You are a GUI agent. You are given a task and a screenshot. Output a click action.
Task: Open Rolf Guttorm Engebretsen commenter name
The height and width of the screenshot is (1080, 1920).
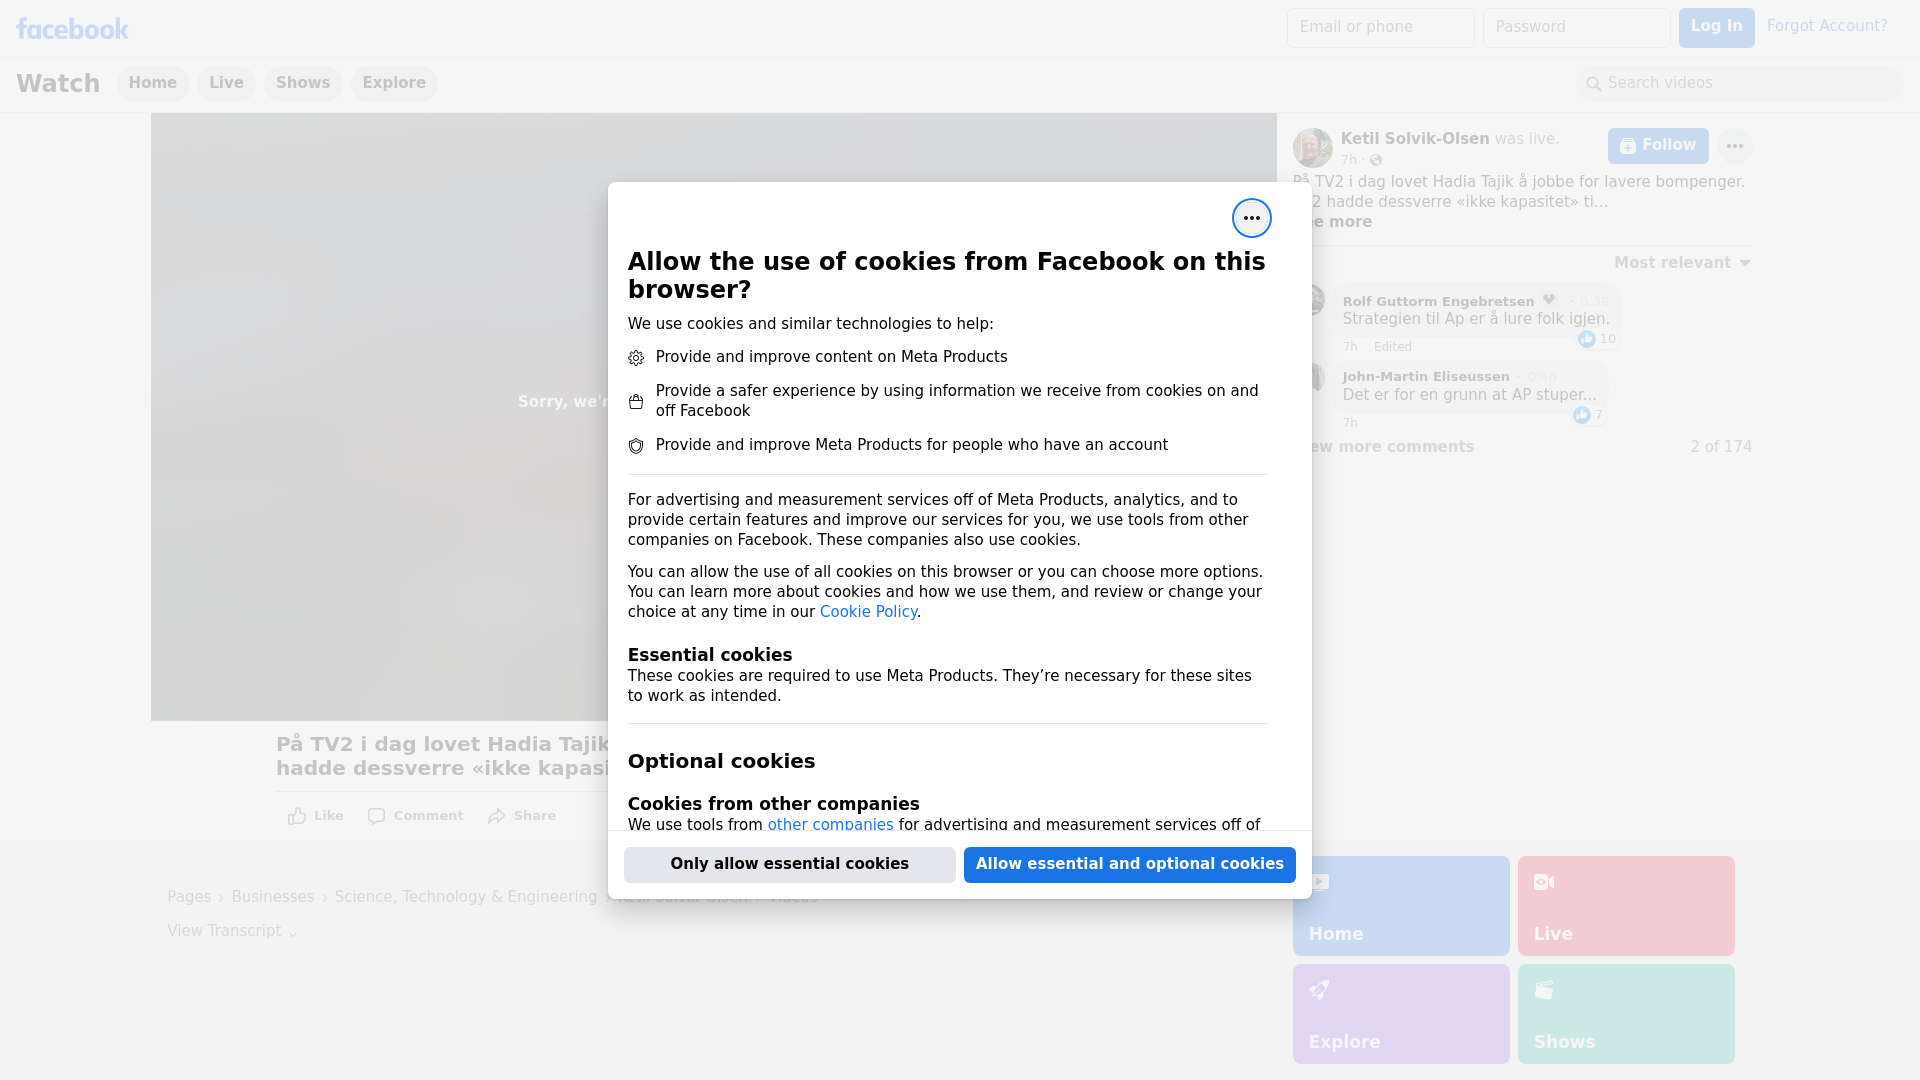point(1438,302)
